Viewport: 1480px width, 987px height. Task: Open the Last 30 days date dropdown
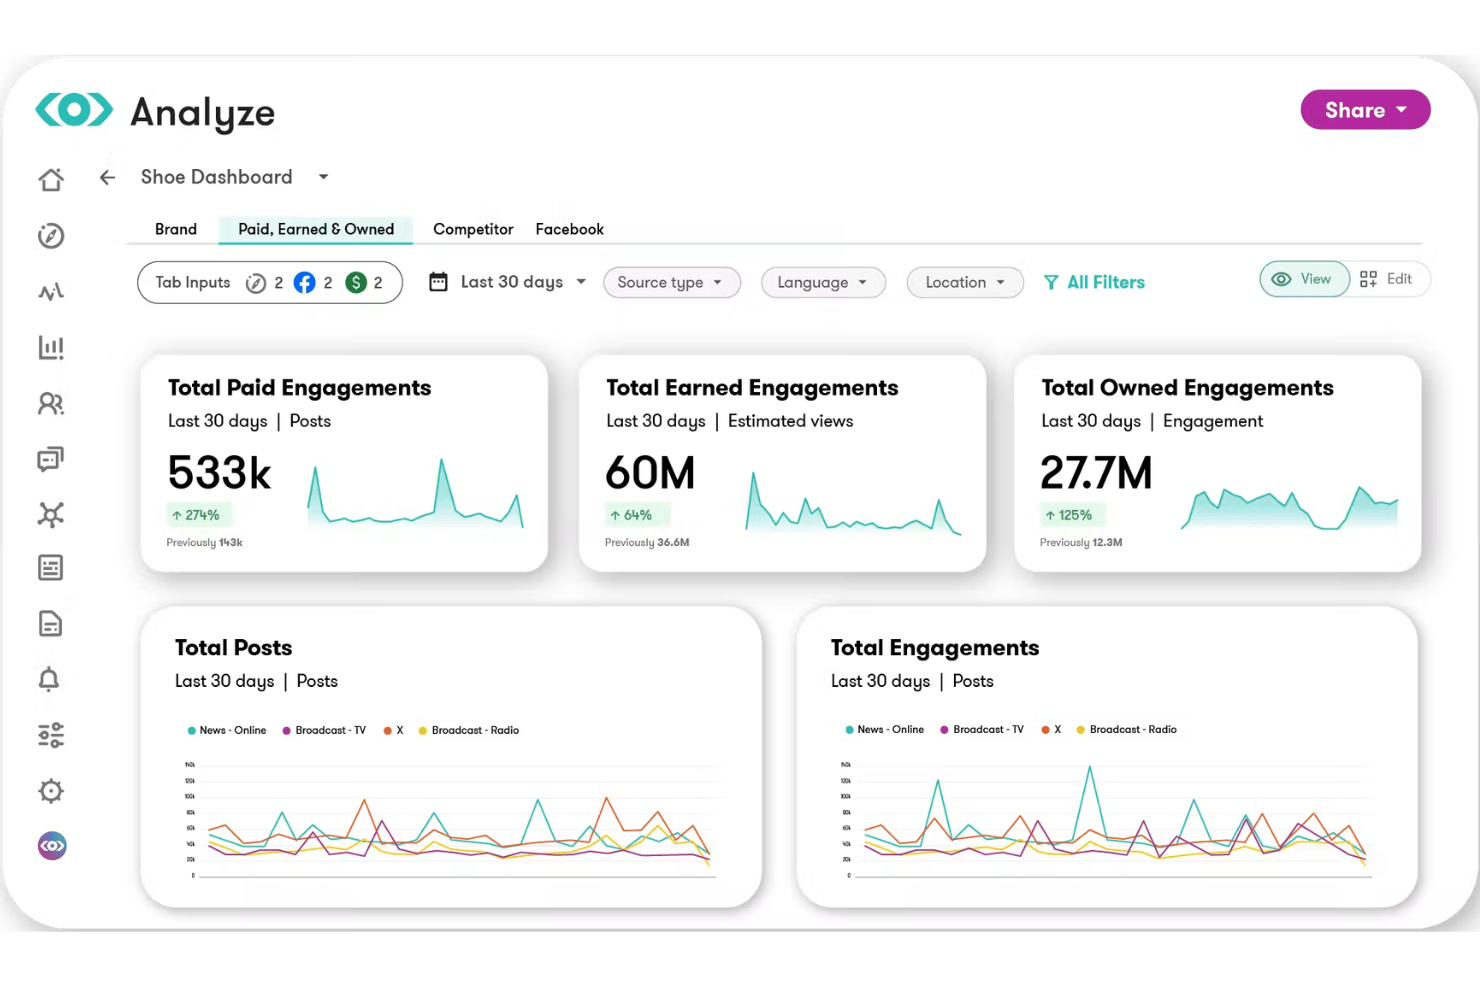(x=521, y=282)
